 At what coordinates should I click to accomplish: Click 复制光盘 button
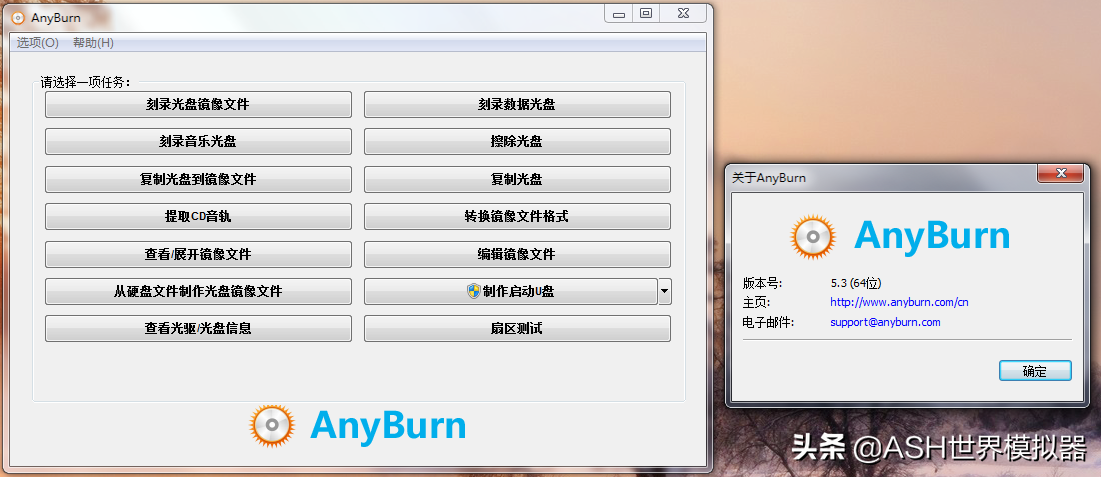[517, 179]
